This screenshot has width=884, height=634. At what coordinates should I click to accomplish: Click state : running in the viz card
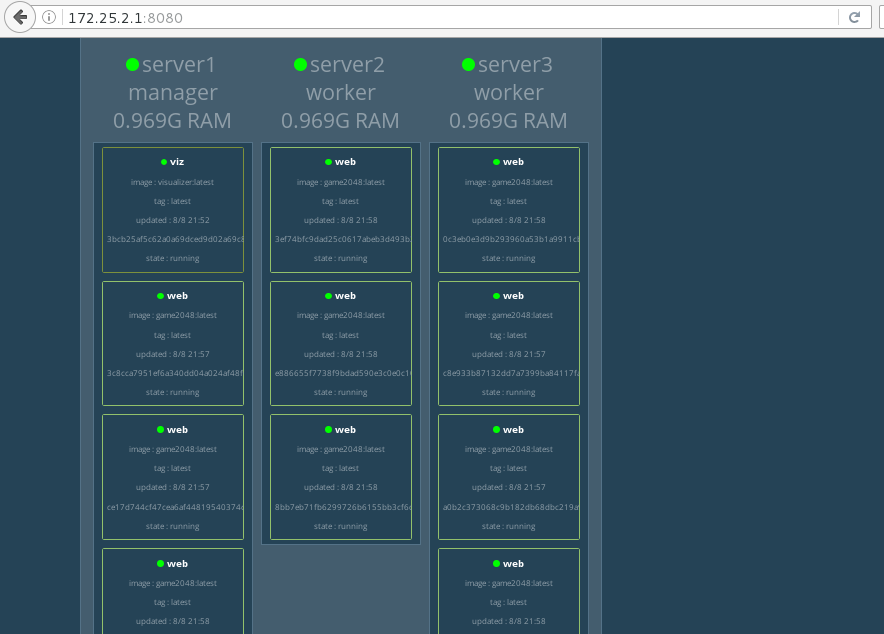173,259
